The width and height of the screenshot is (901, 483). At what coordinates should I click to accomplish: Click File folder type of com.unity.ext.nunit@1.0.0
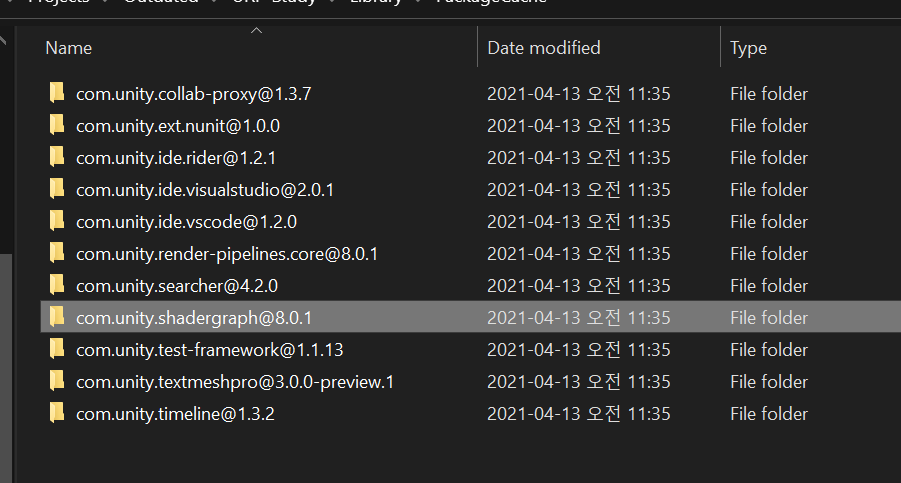(769, 126)
